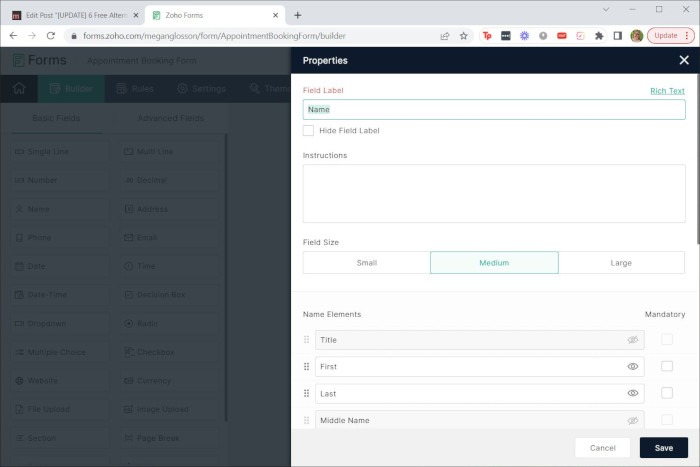
Task: Select the Decision Box field type
Action: click(x=168, y=295)
